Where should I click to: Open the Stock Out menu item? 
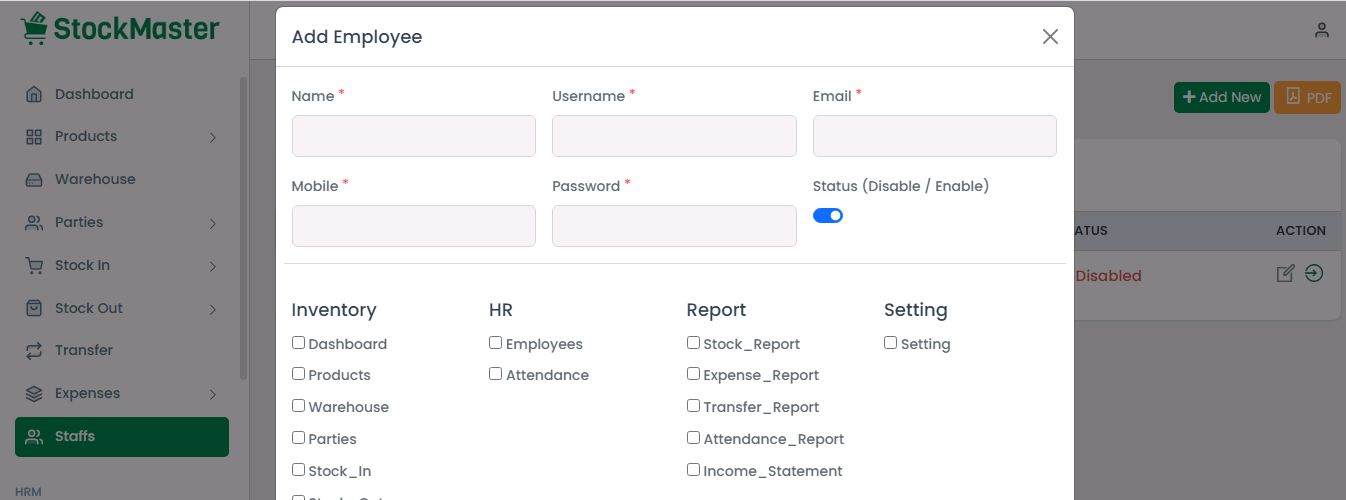(88, 308)
